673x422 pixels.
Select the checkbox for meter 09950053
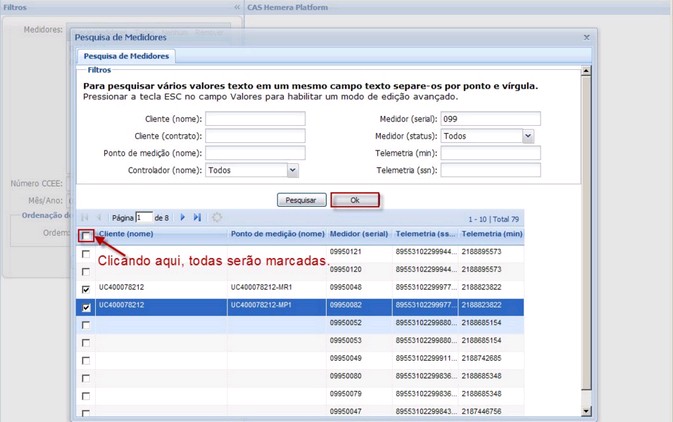coord(87,341)
